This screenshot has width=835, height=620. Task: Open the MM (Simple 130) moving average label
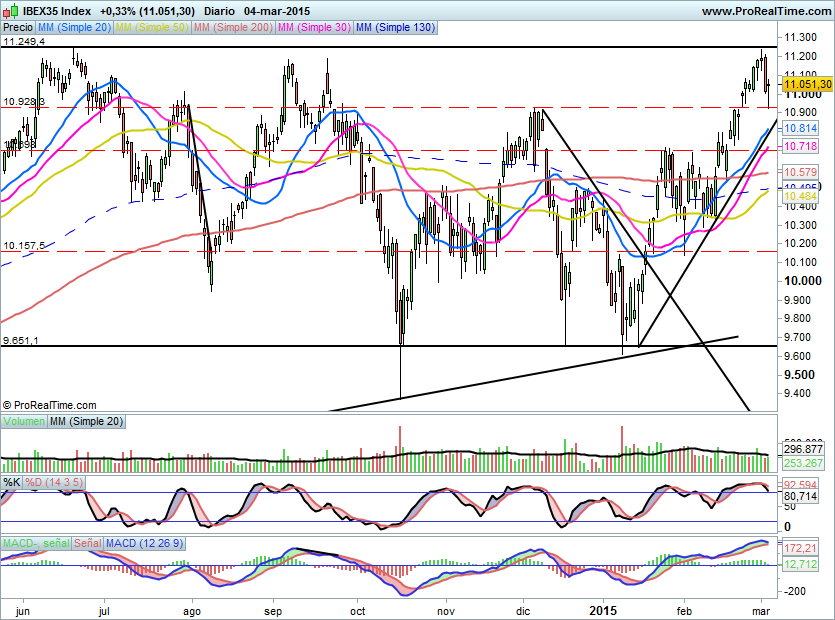(395, 27)
